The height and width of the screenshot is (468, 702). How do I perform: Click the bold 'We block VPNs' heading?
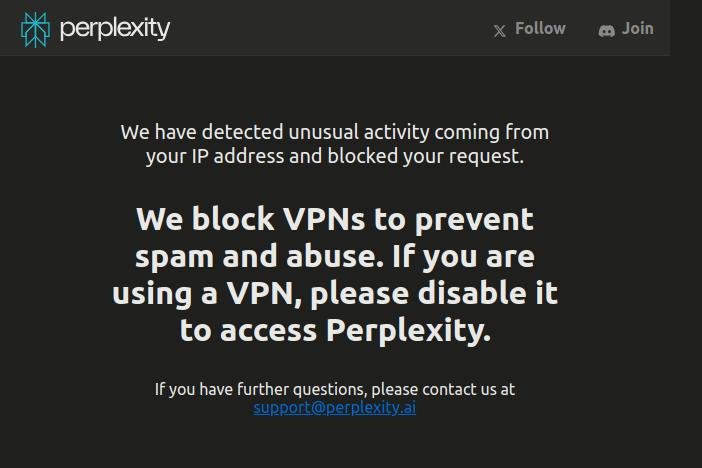click(335, 275)
